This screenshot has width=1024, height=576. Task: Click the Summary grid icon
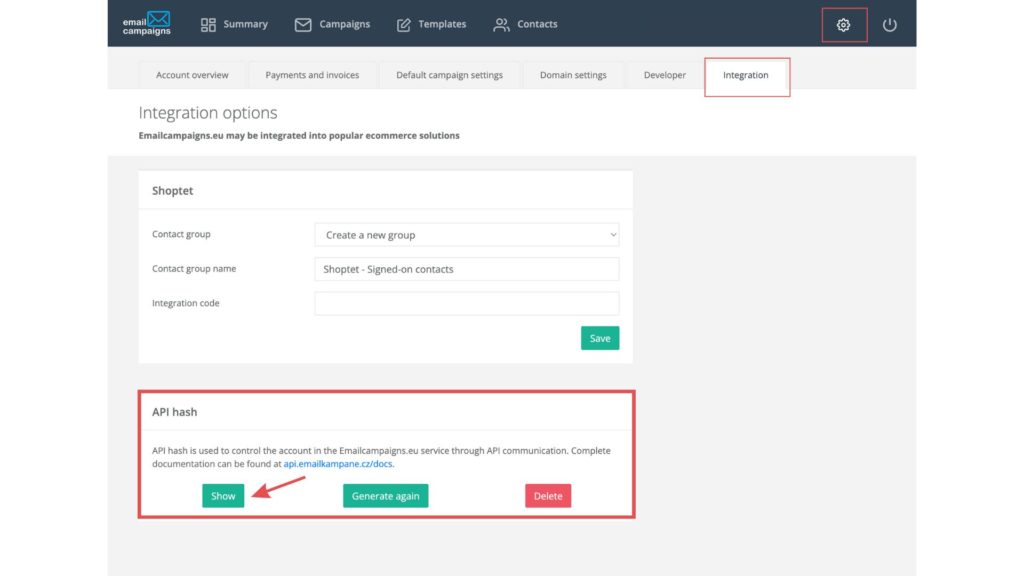coord(208,25)
